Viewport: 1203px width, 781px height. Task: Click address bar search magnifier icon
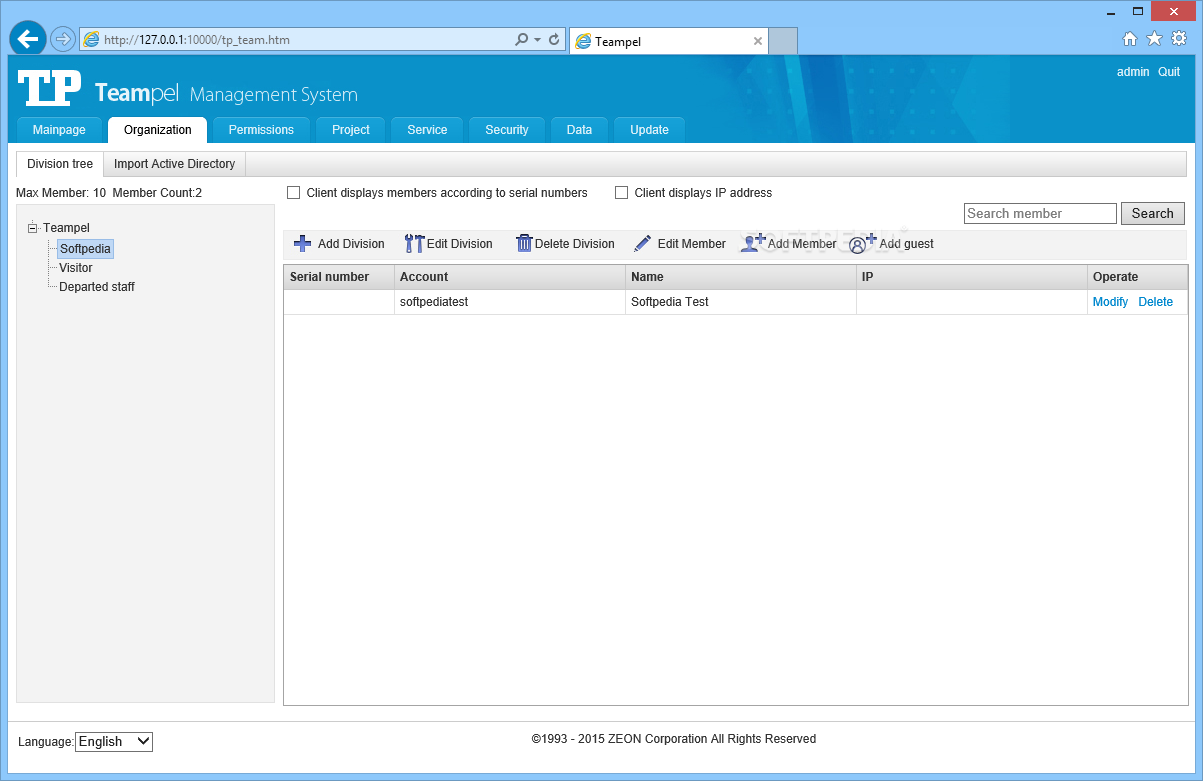click(x=521, y=40)
